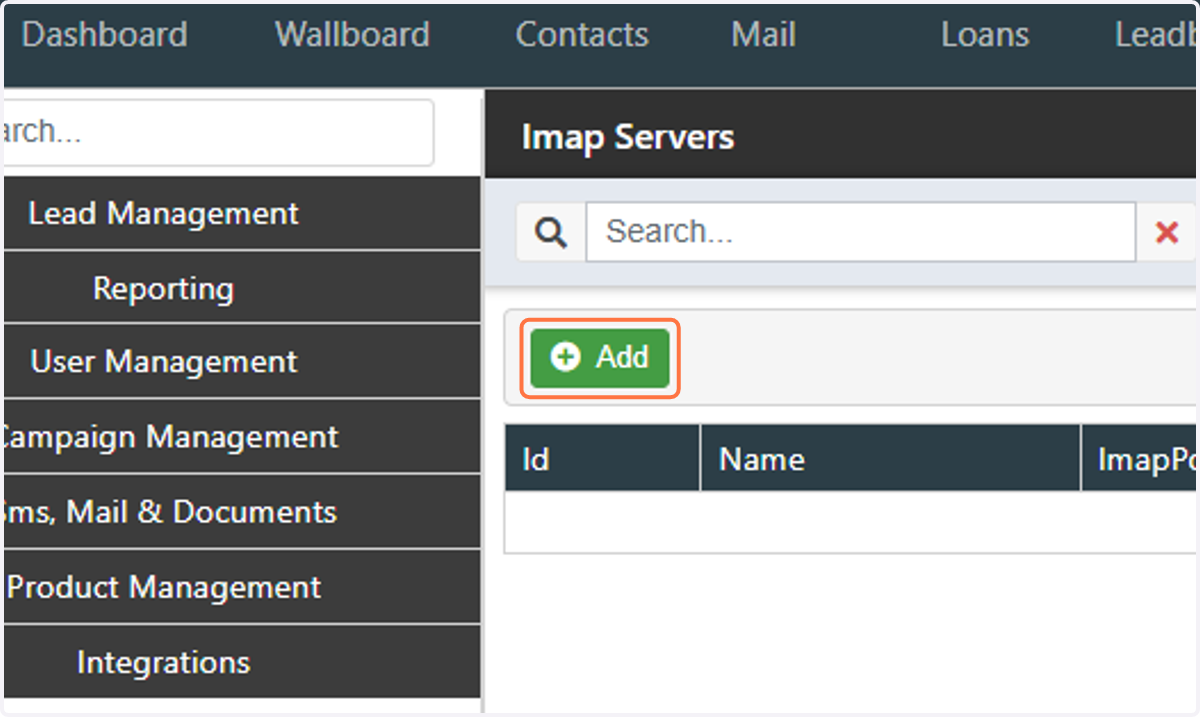Focus the Imap Servers search field
Screen dimensions: 1200x717
click(x=861, y=232)
